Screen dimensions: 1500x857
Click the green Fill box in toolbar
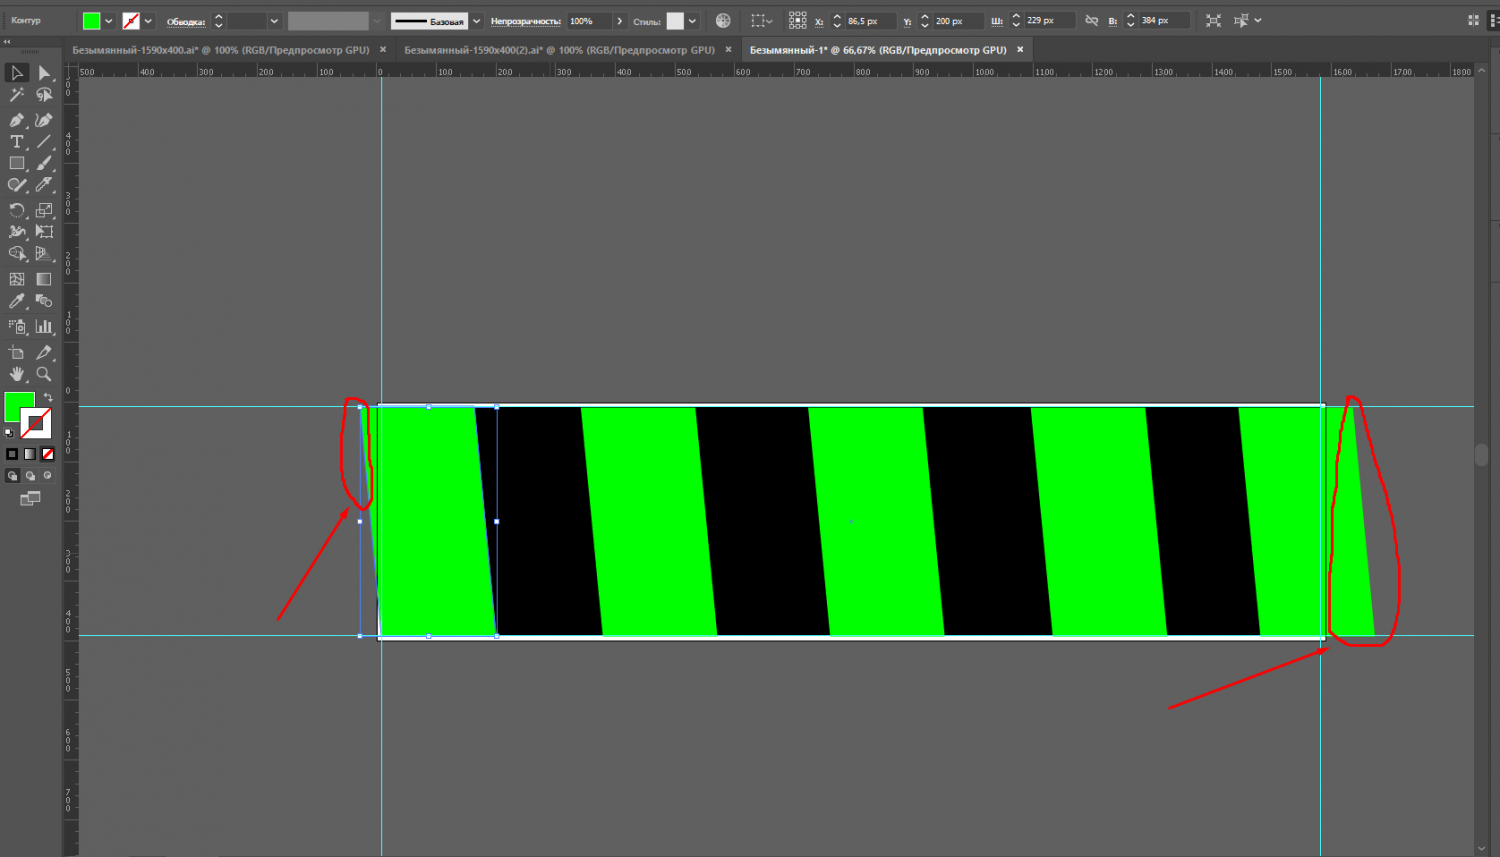pos(17,404)
